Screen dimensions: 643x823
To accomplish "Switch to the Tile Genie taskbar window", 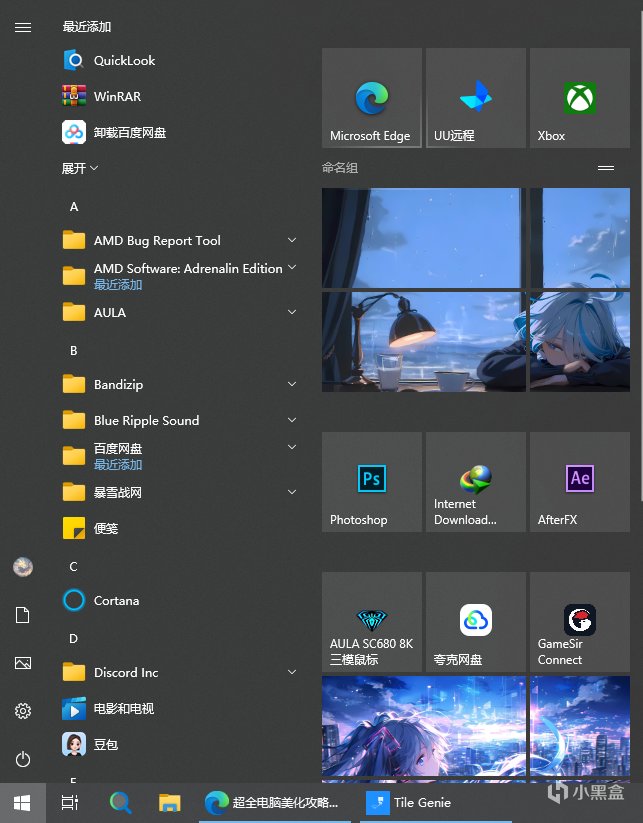I will (435, 803).
